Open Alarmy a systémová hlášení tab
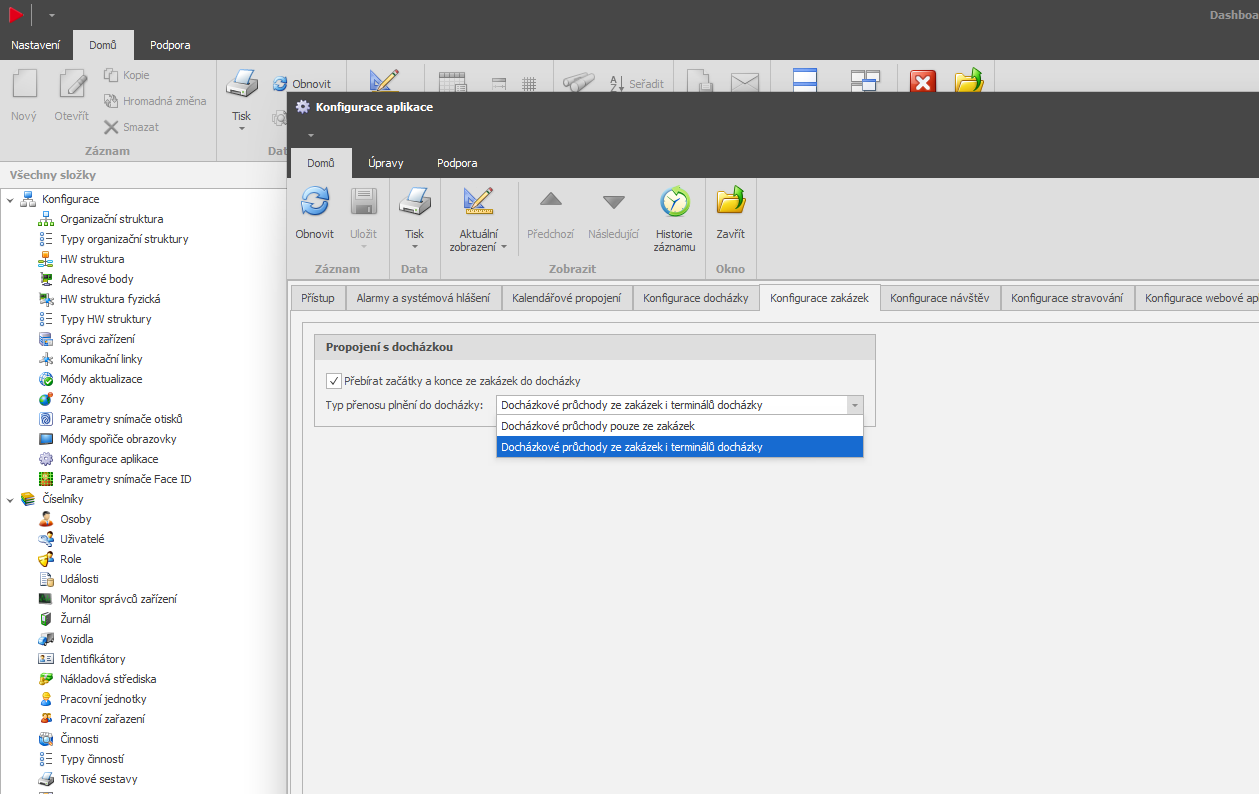Screen dimensions: 1259x794 [x=423, y=298]
